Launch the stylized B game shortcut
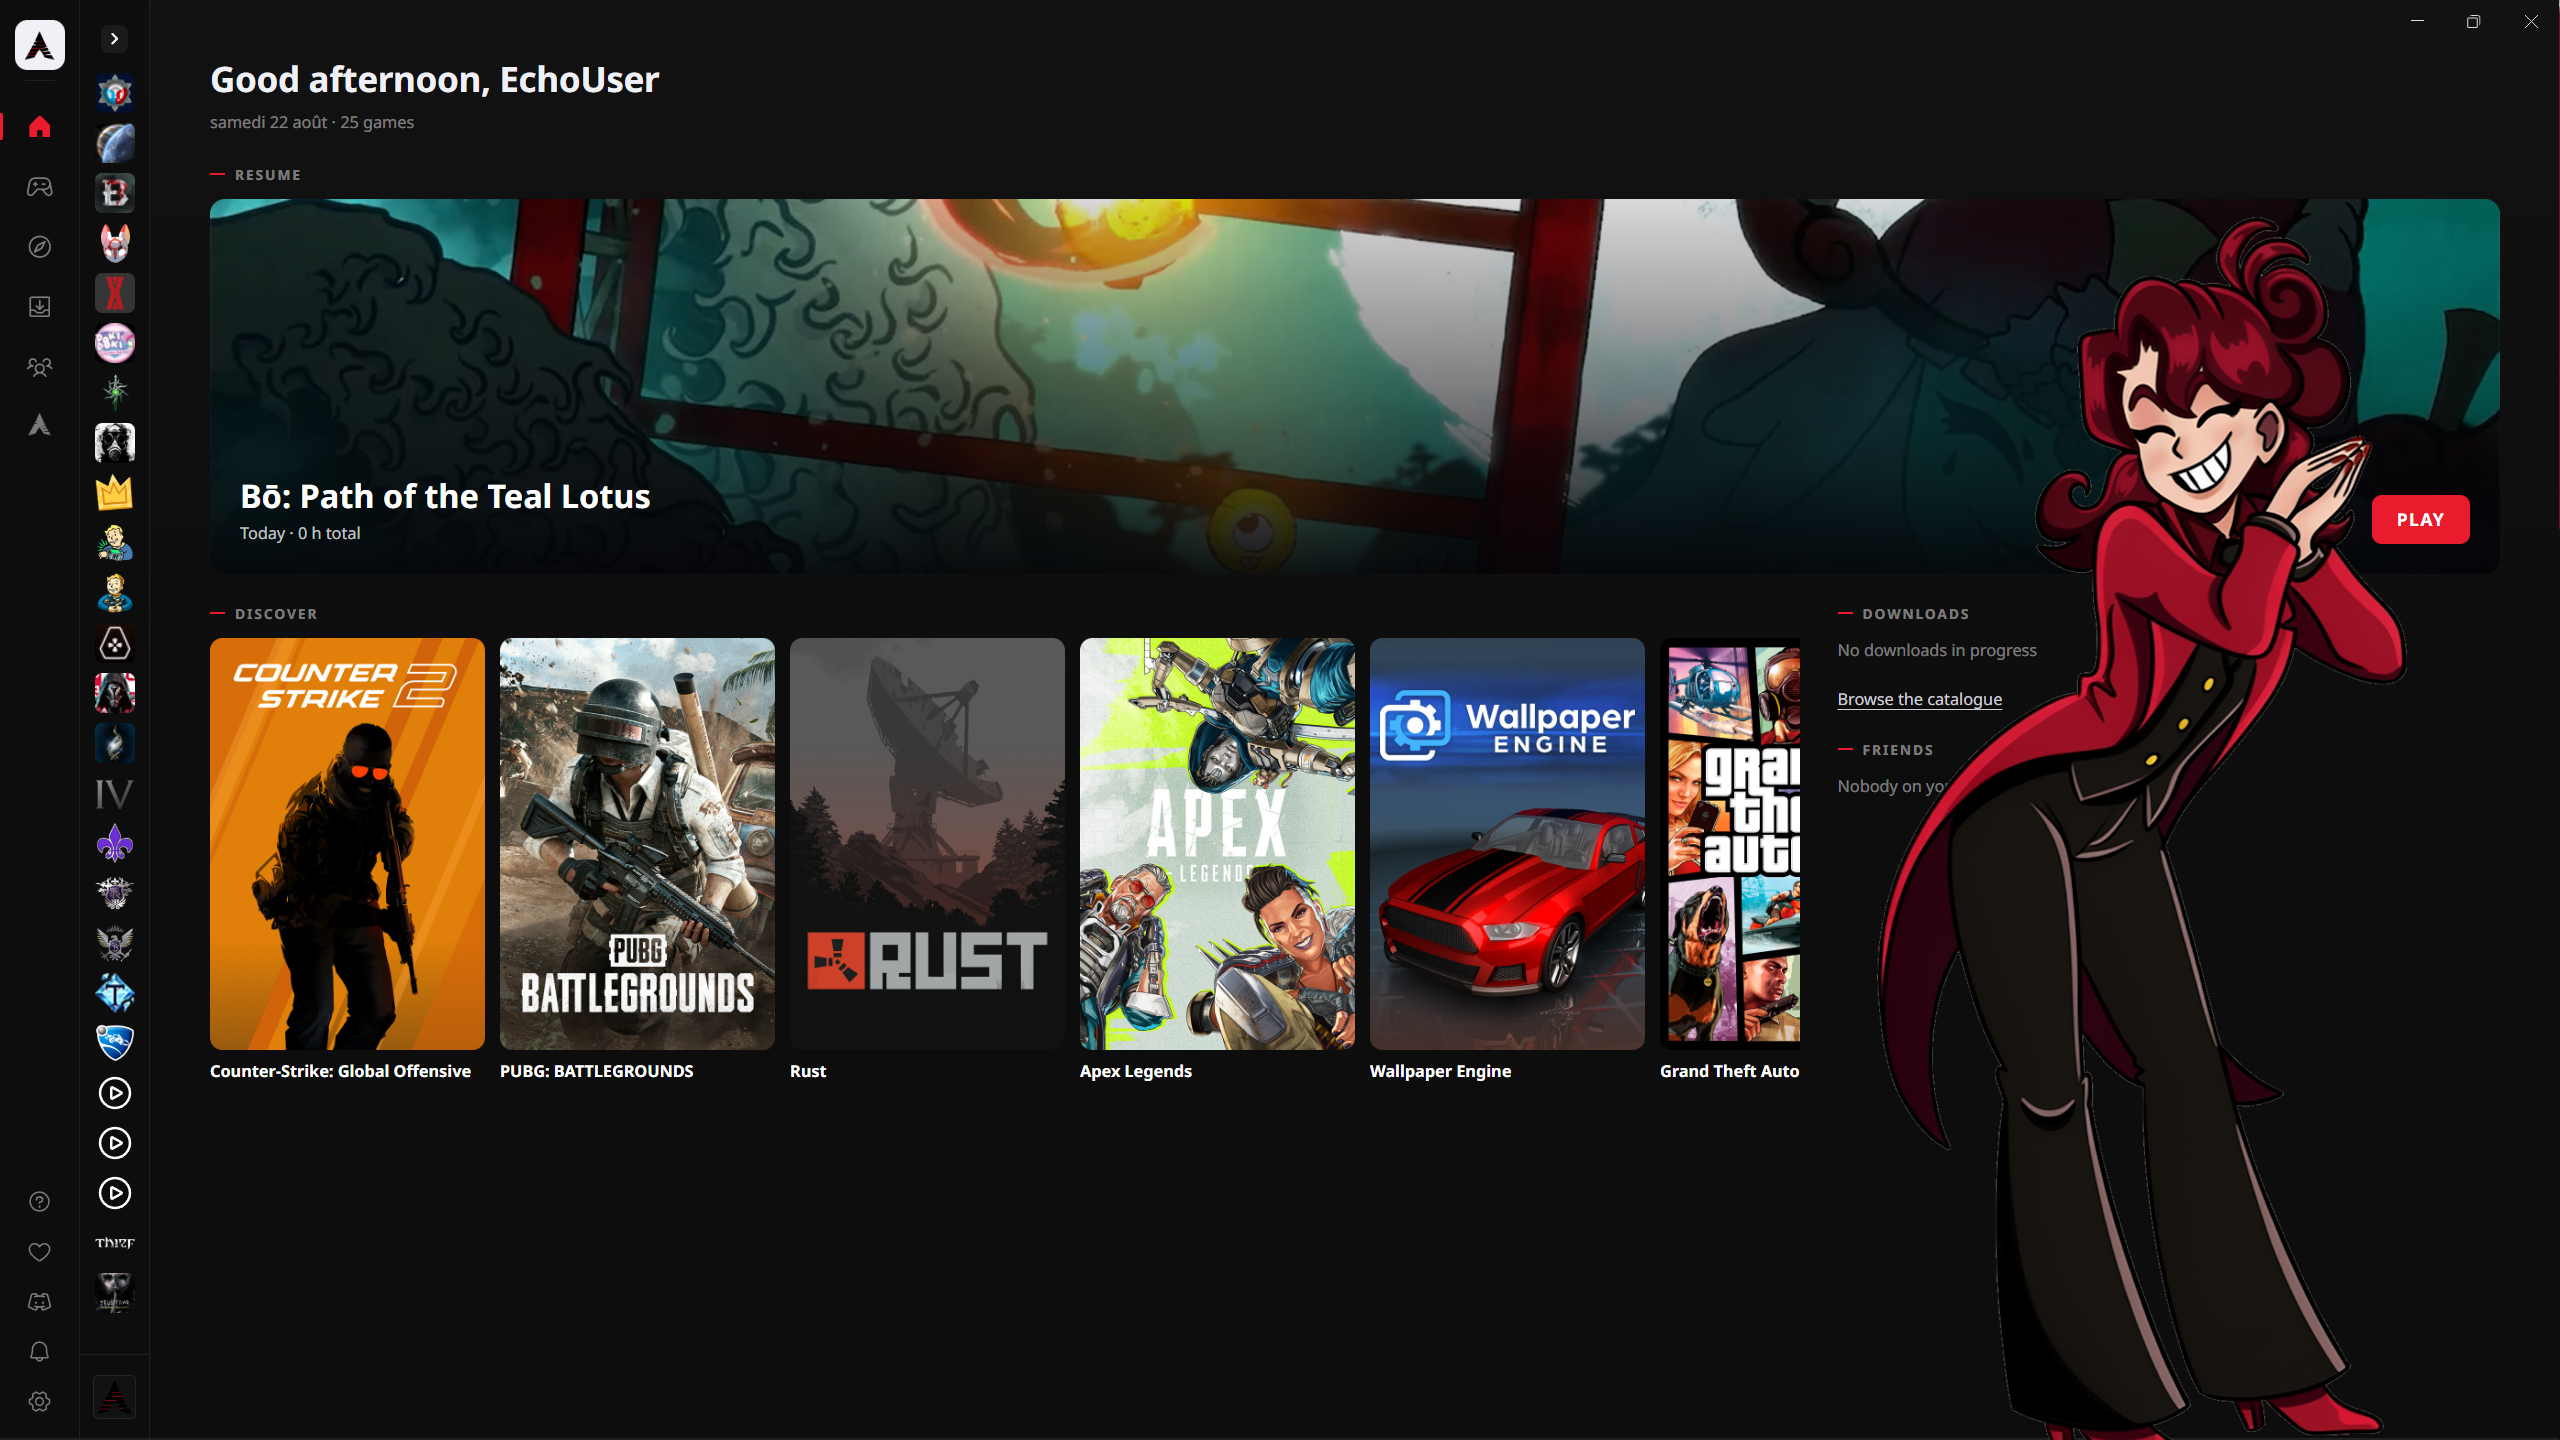 coord(115,193)
